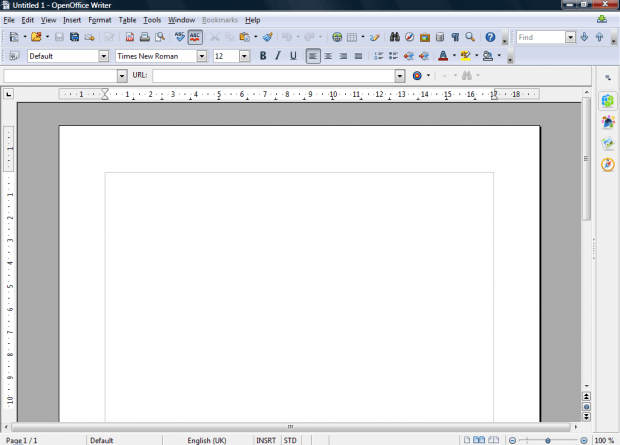Open the Format menu

tap(100, 20)
